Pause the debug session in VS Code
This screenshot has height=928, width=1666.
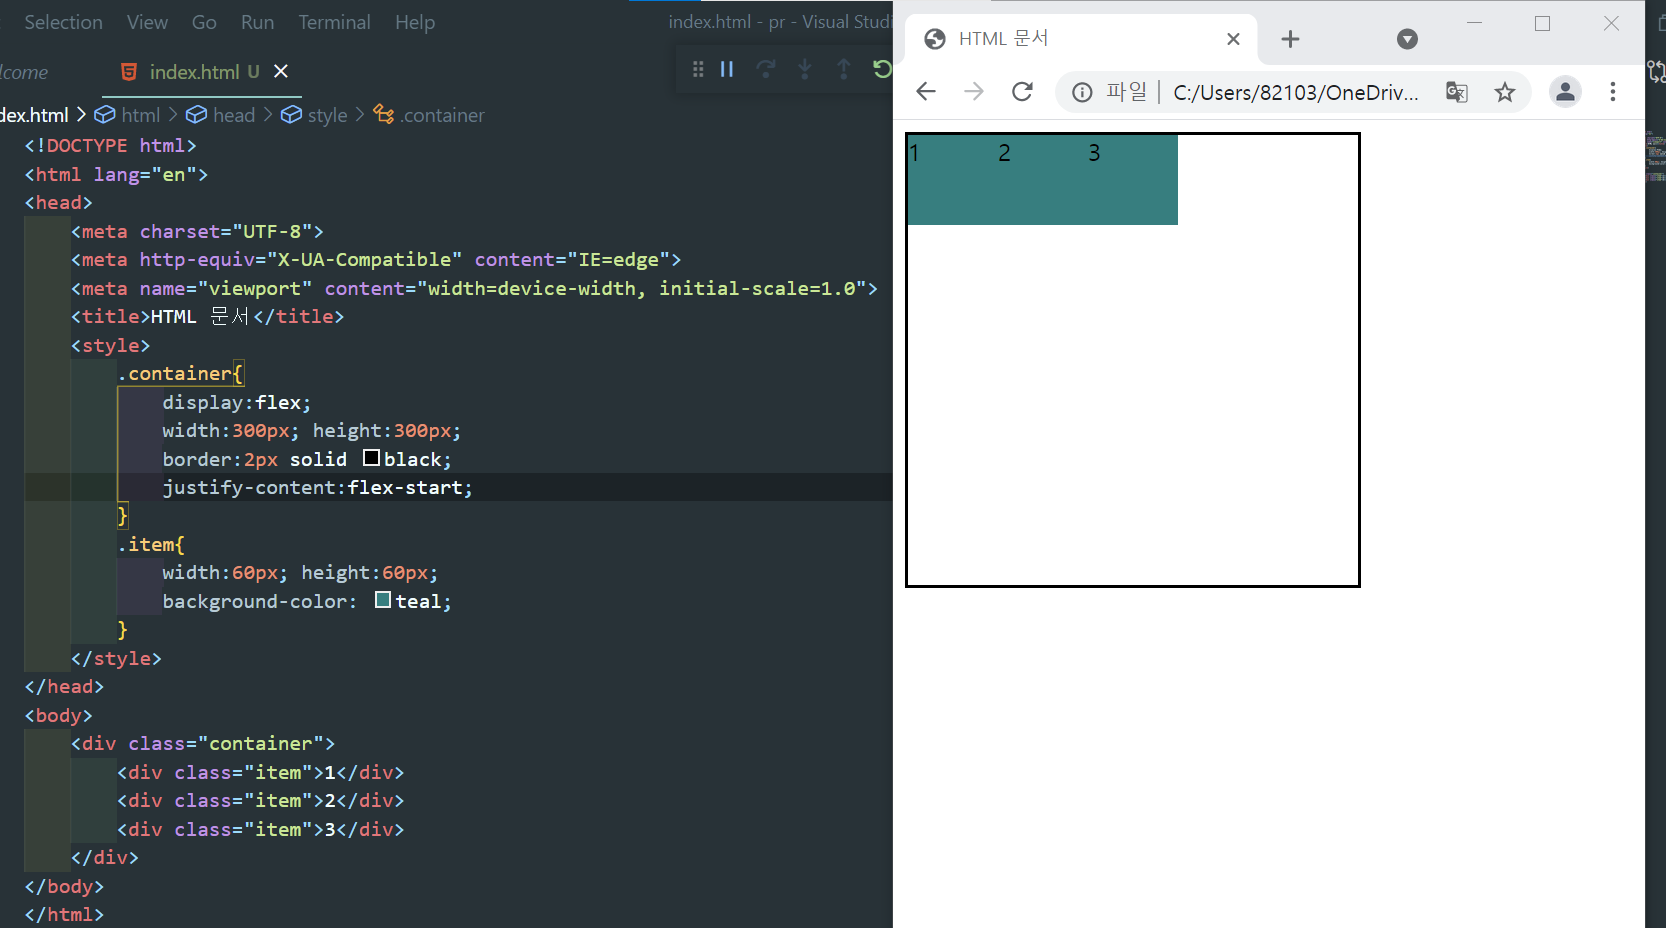click(727, 69)
